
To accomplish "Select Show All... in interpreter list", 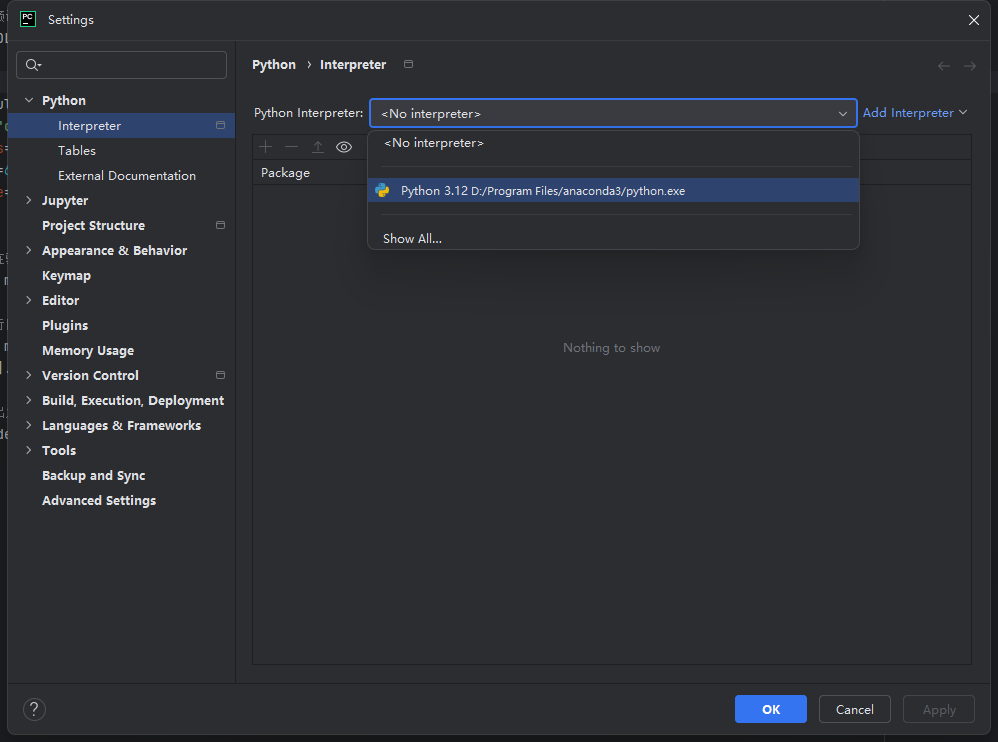I will click(x=614, y=238).
